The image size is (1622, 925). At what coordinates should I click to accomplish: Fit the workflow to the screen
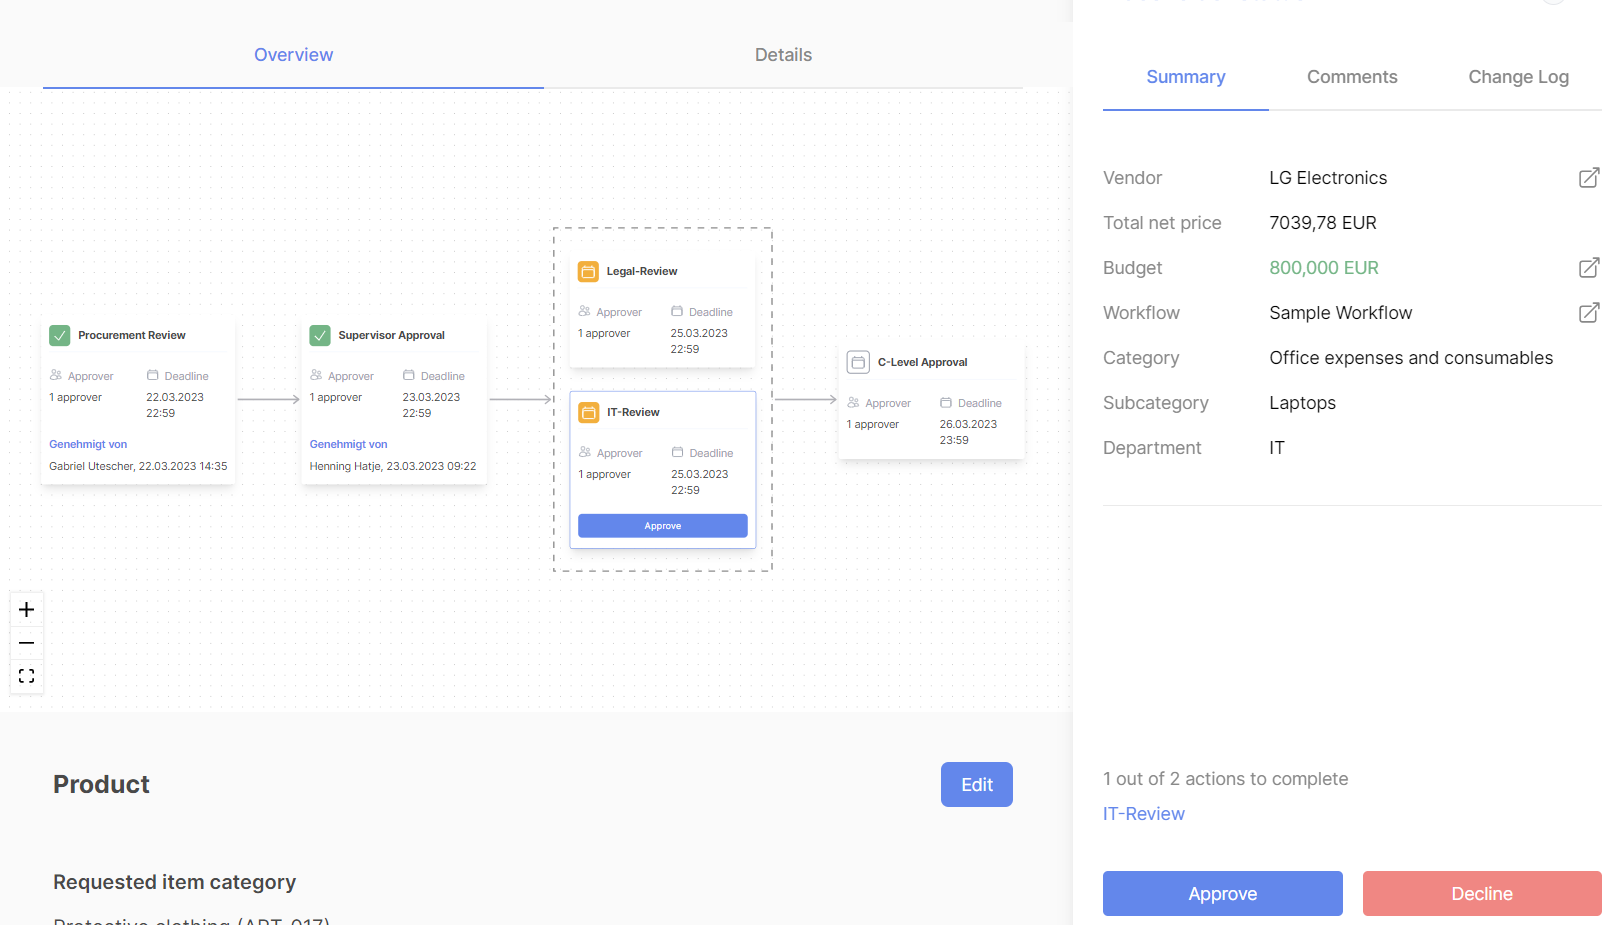click(x=26, y=676)
